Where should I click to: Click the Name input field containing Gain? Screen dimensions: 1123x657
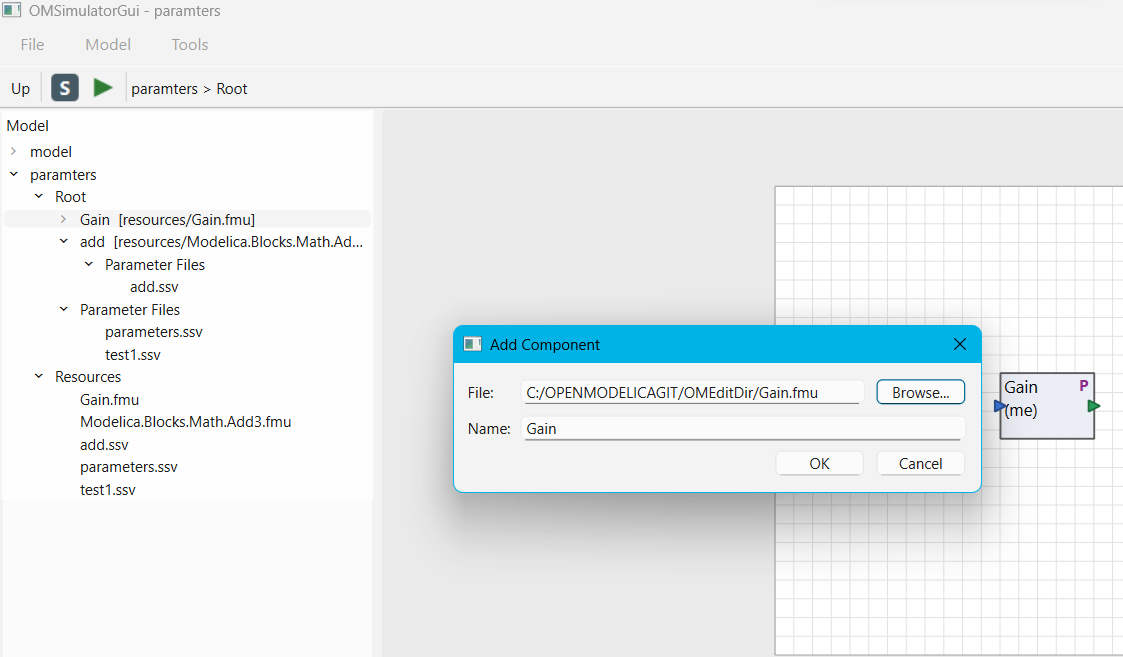click(743, 428)
